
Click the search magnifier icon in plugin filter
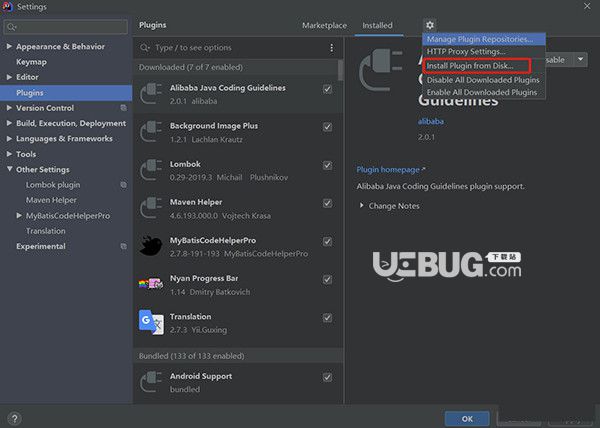coord(145,48)
